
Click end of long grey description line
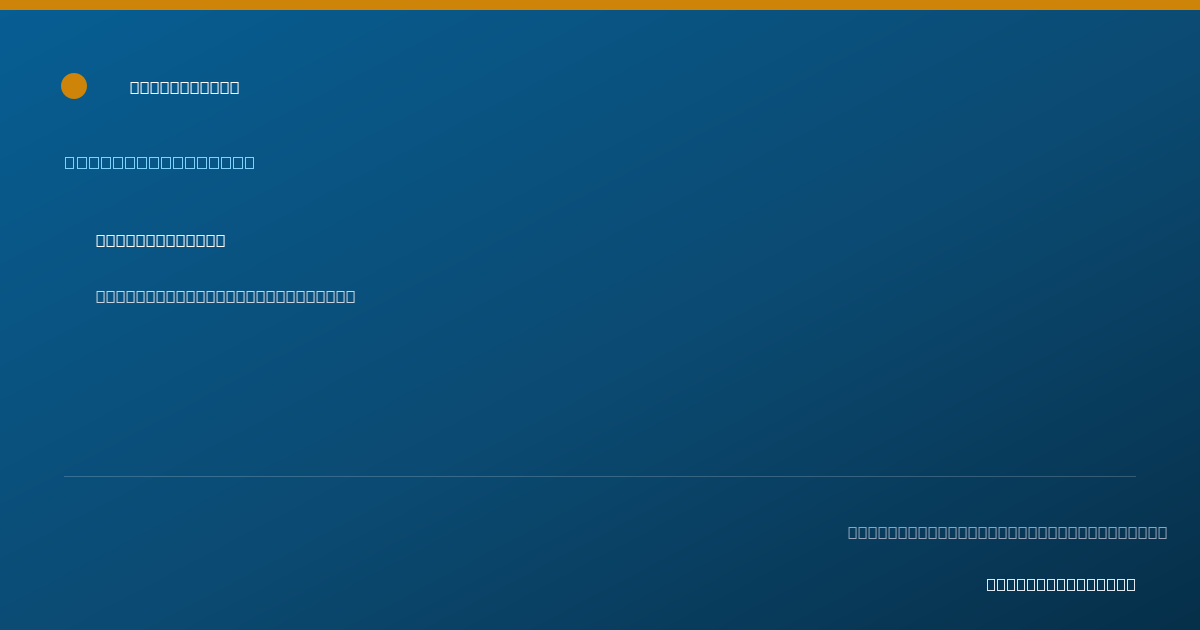pyautogui.click(x=351, y=297)
